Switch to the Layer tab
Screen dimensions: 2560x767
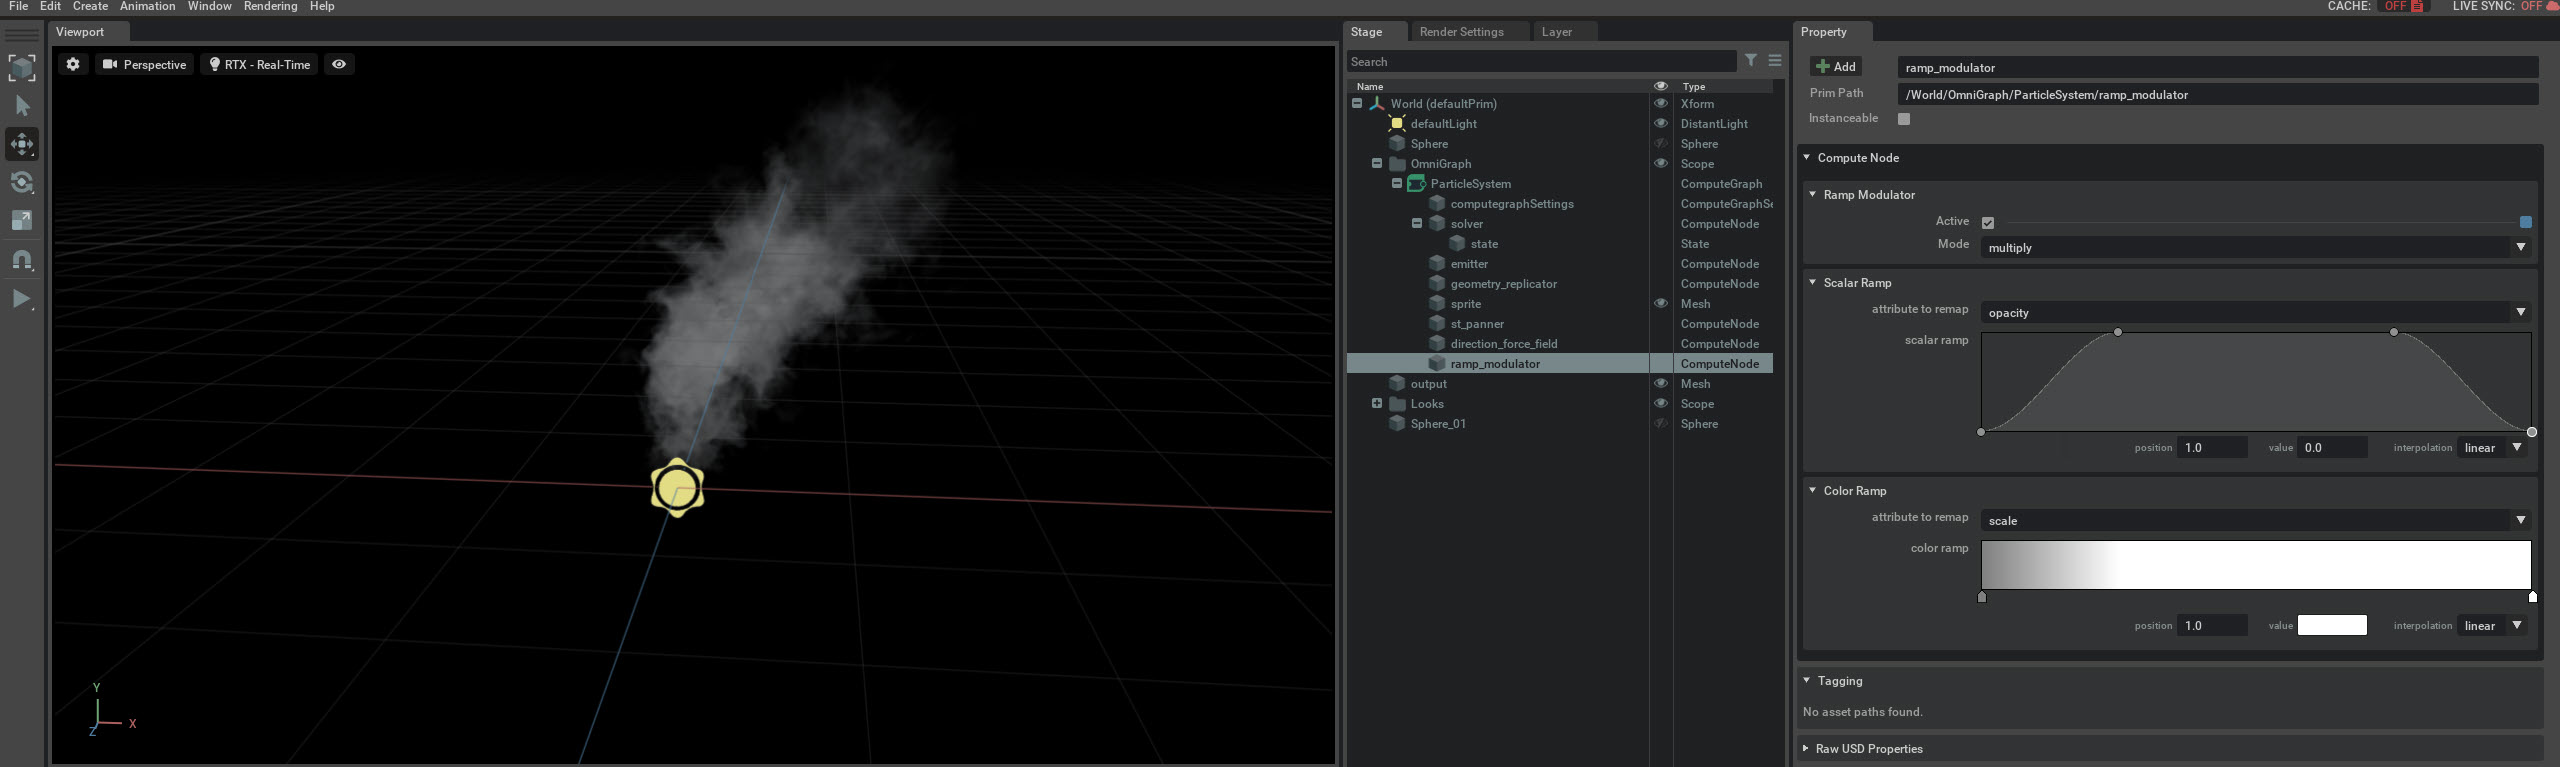pos(1556,32)
